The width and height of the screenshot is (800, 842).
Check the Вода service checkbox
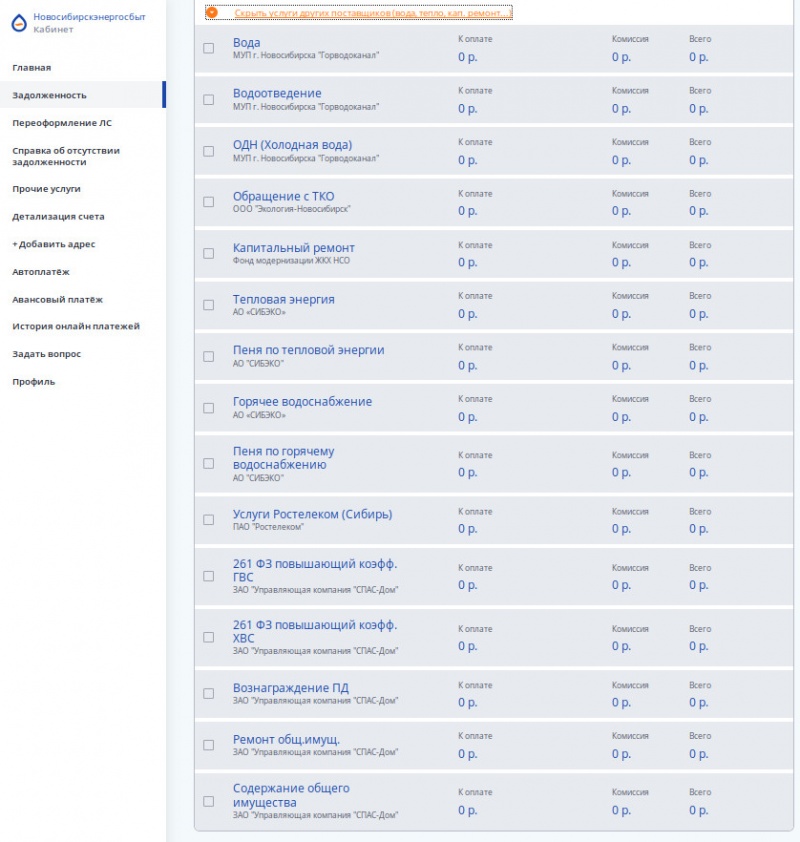(208, 48)
